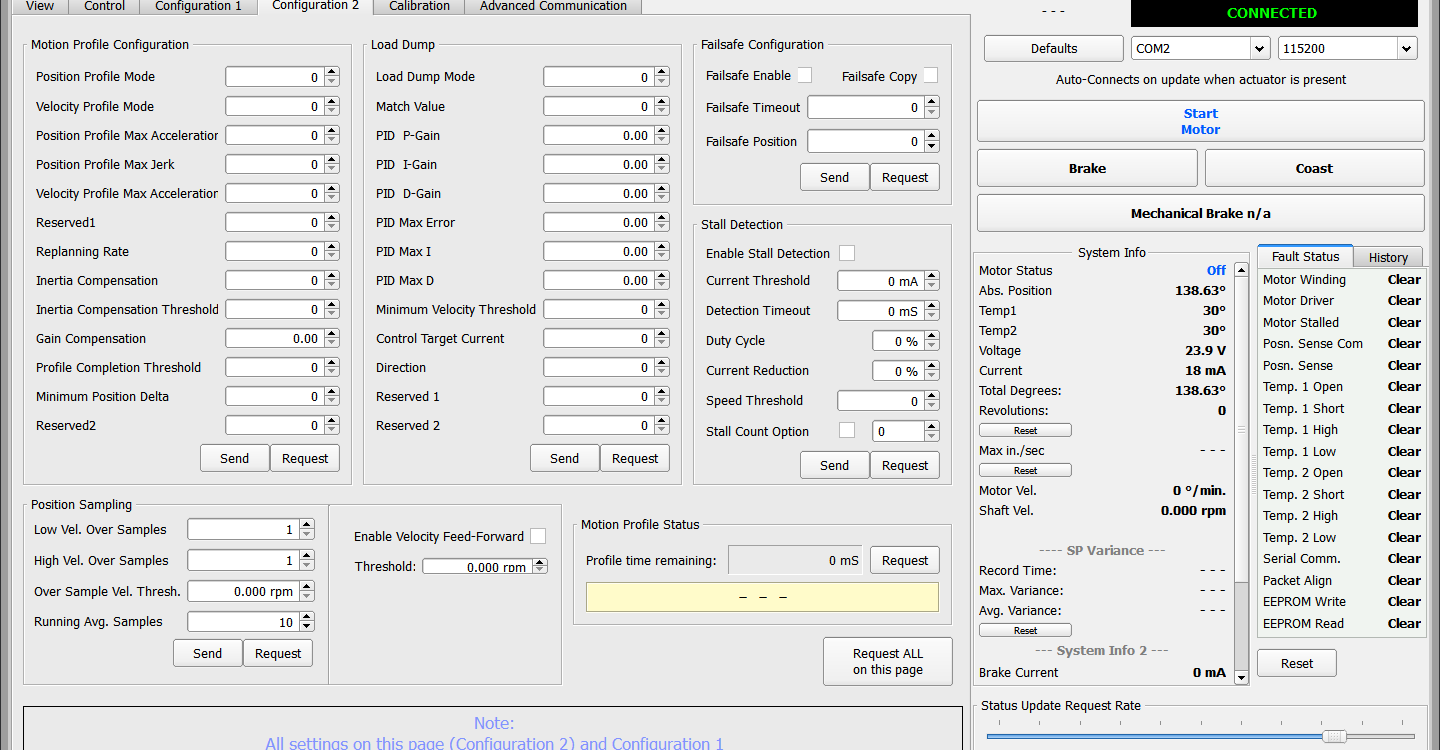Click the Running Avg. Samples stepper

[x=306, y=622]
